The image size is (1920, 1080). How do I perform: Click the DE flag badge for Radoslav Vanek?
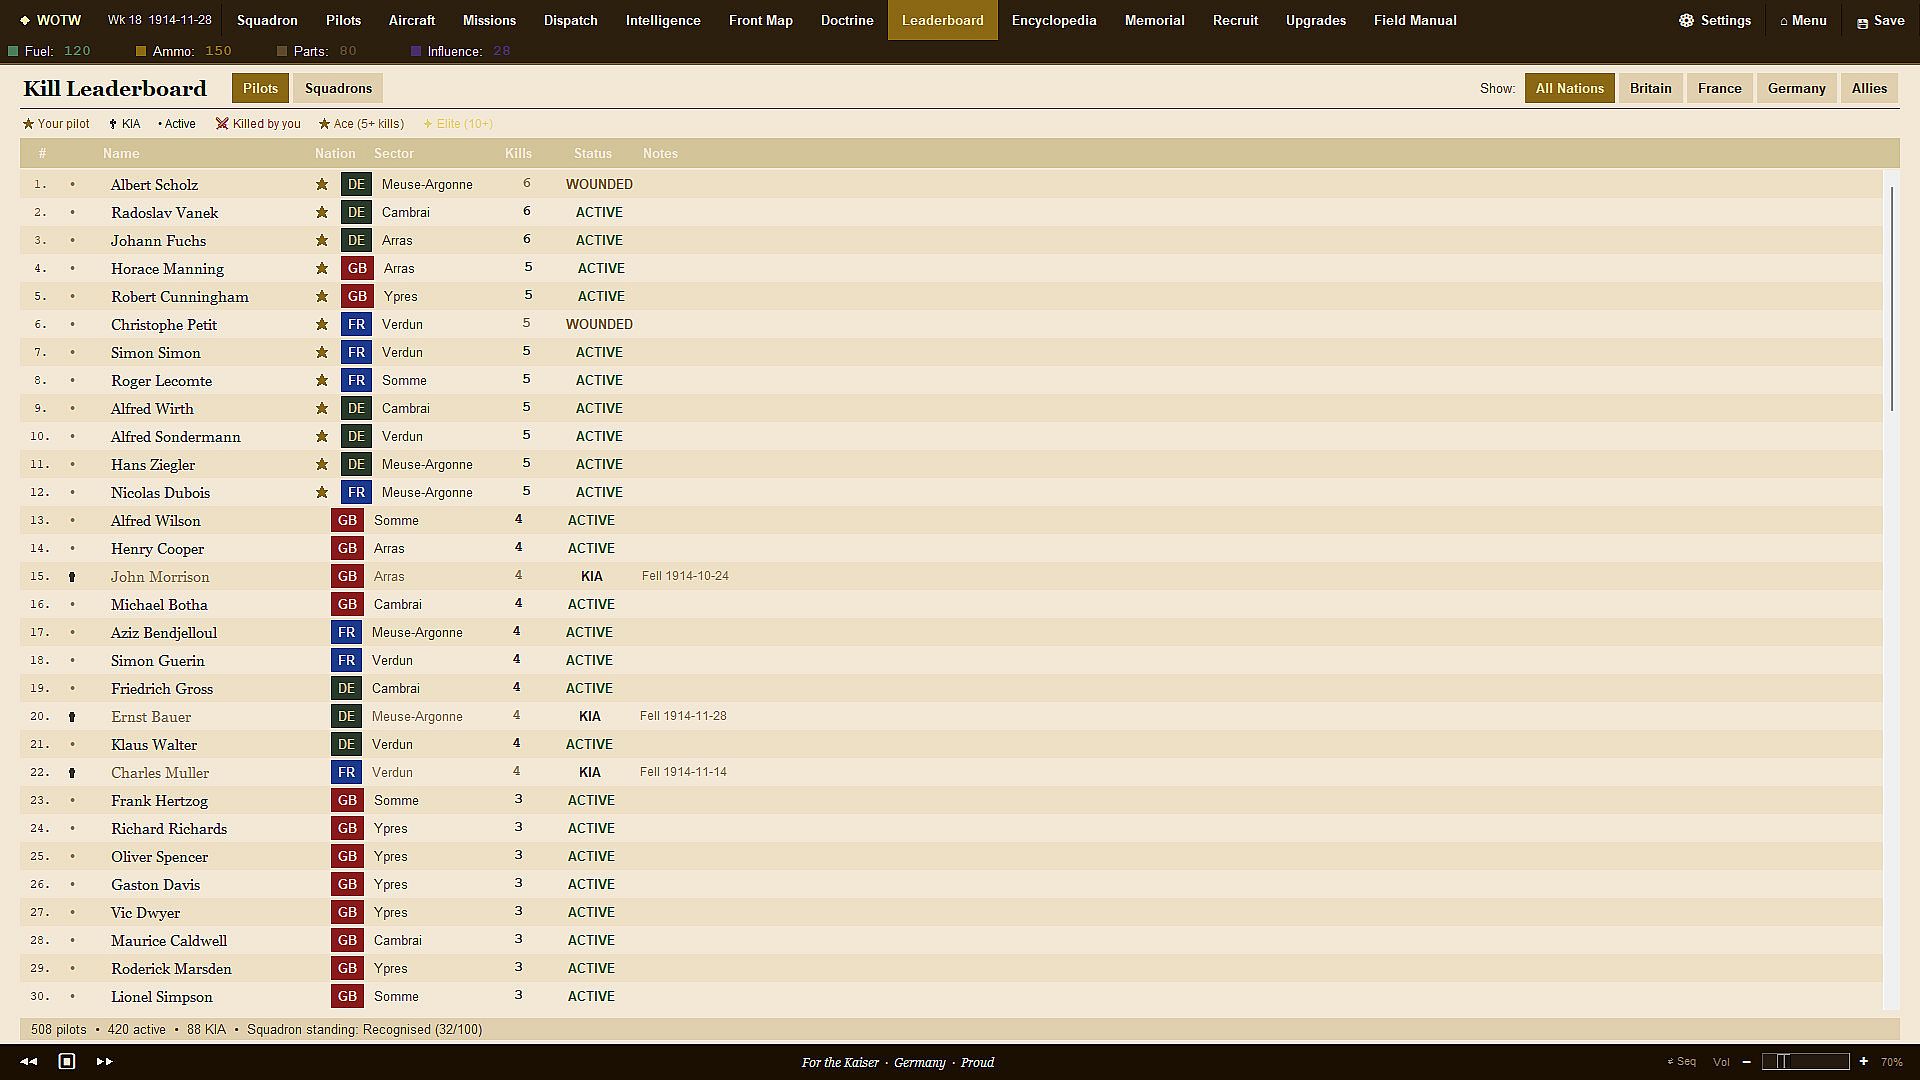(356, 212)
